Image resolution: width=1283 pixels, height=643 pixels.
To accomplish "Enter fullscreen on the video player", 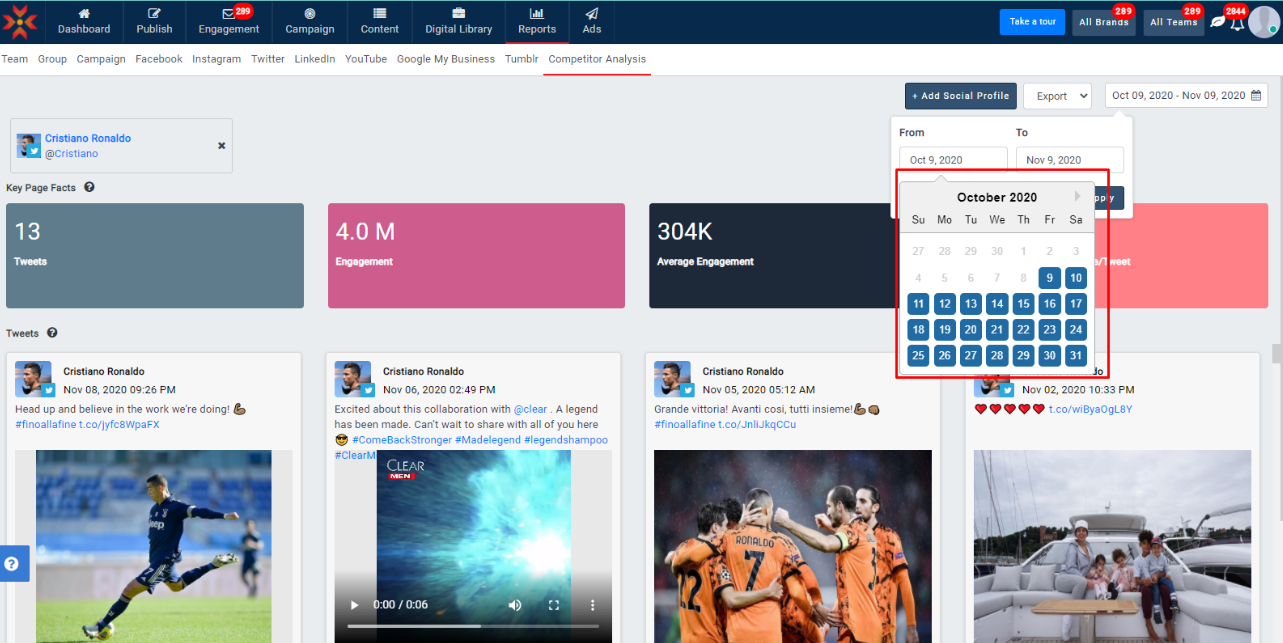I will [x=553, y=605].
